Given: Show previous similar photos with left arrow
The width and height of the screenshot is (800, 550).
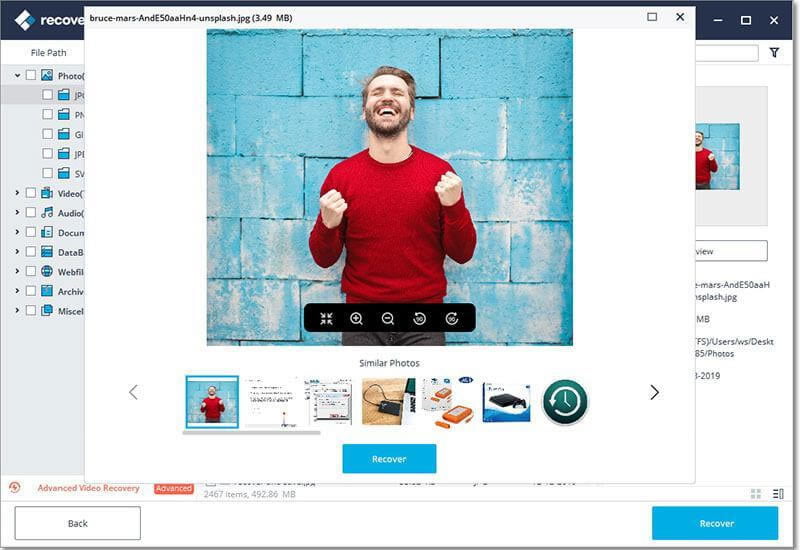Looking at the screenshot, I should tap(133, 392).
